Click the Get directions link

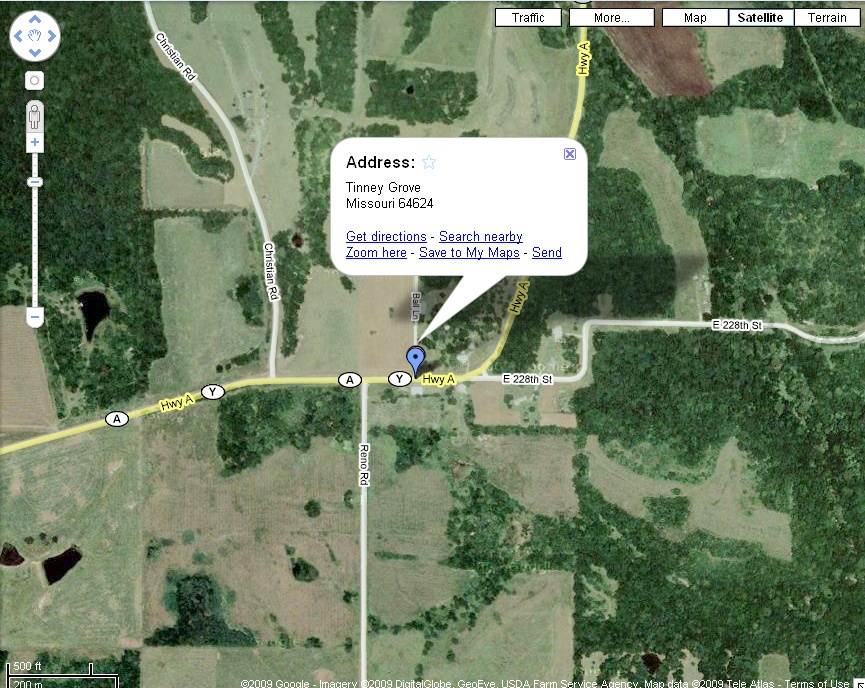point(386,237)
